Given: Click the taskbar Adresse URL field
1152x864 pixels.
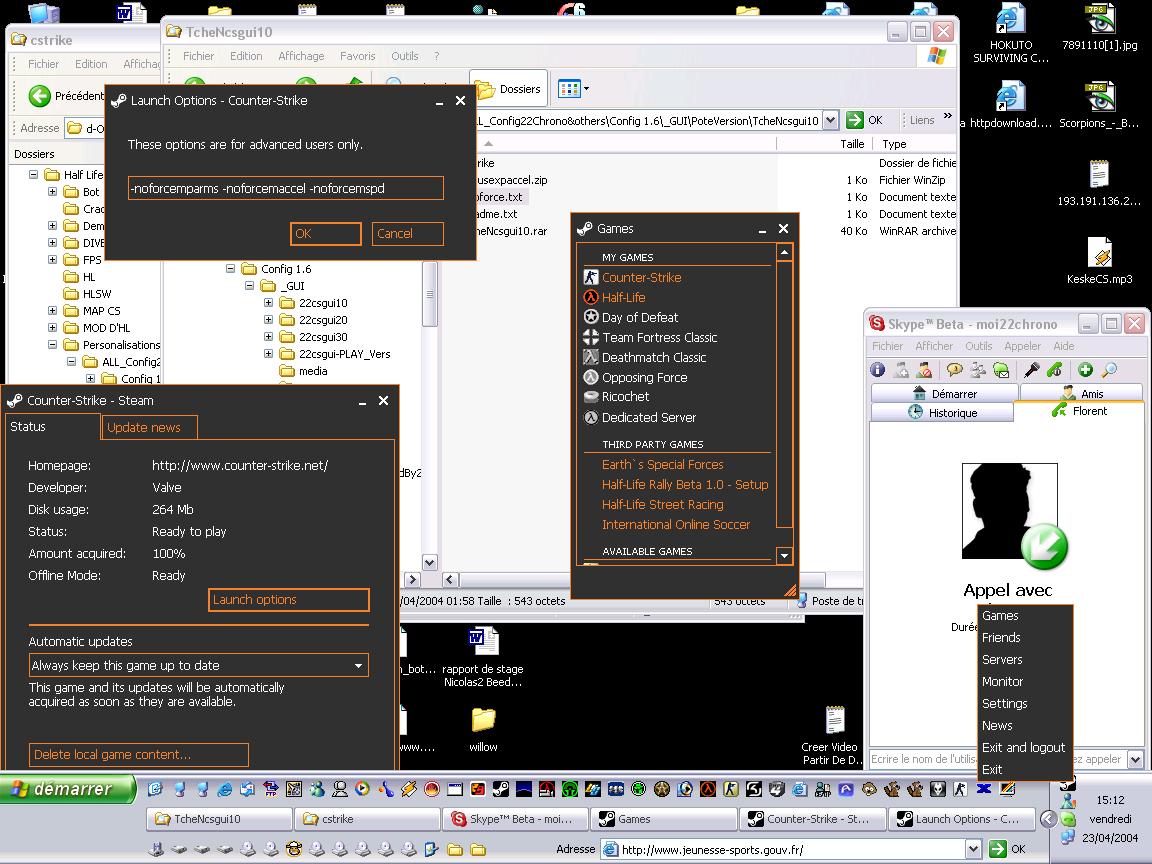Looking at the screenshot, I should 783,849.
